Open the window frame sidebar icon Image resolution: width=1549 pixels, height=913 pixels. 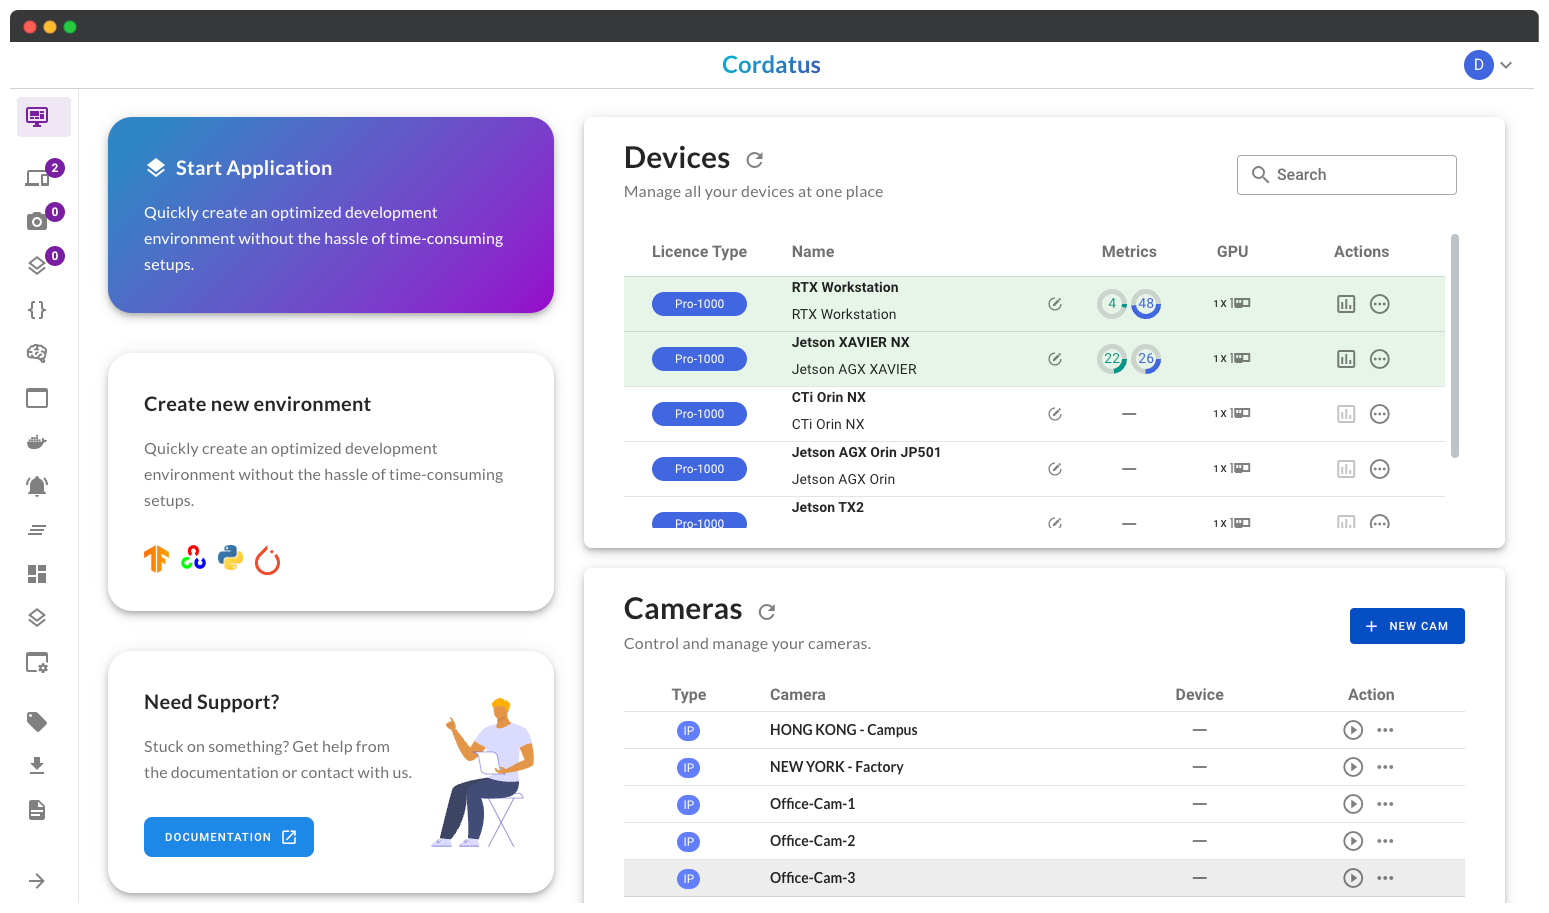point(37,398)
